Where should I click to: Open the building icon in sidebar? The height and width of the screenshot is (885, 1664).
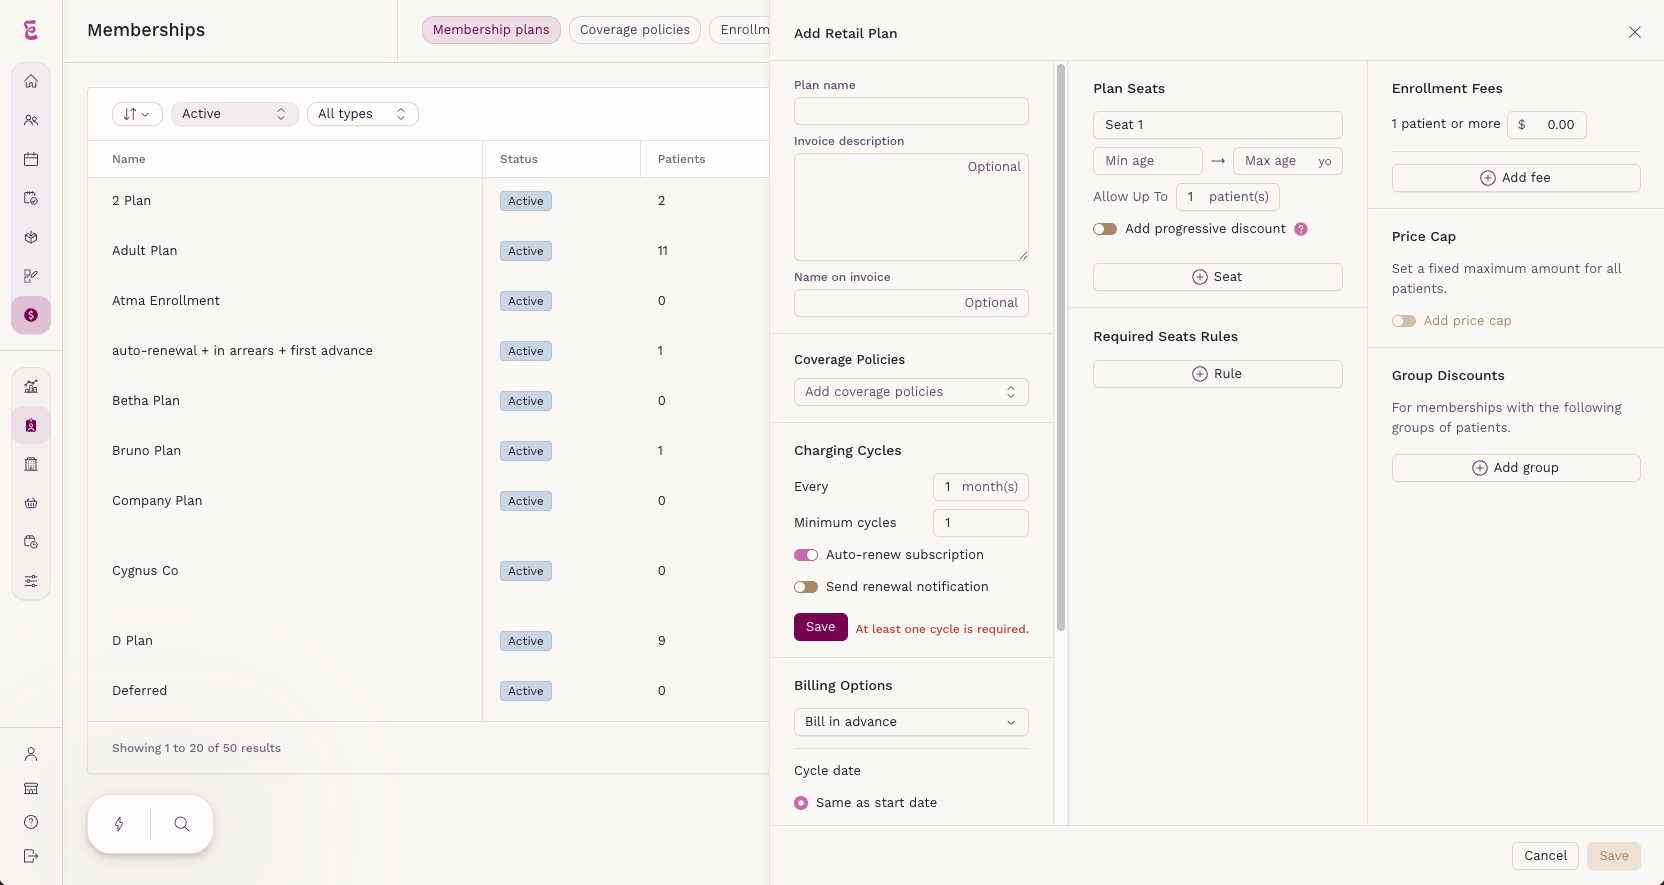click(31, 464)
